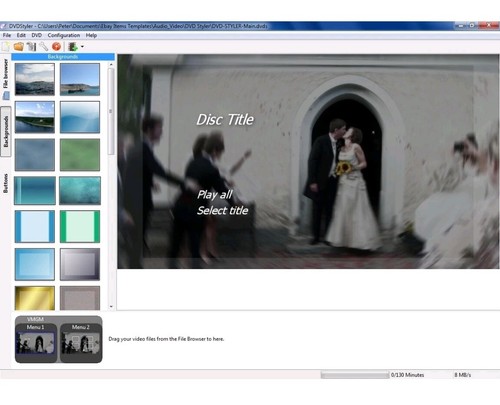This screenshot has width=500, height=405.
Task: Switch to the Buttons side tab
Action: pyautogui.click(x=6, y=183)
